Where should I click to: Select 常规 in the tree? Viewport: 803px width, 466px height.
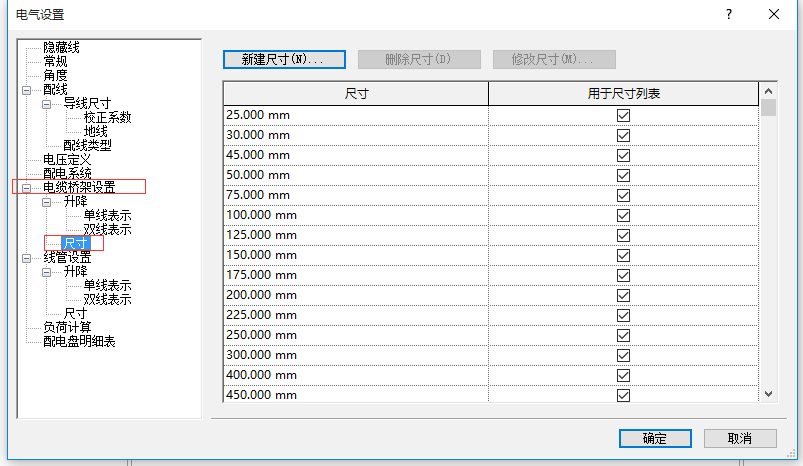coord(55,61)
